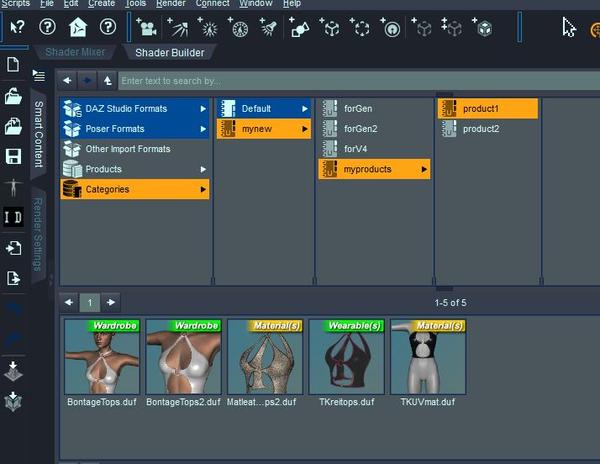Open the Tools menu
The image size is (600, 464).
pos(135,3)
